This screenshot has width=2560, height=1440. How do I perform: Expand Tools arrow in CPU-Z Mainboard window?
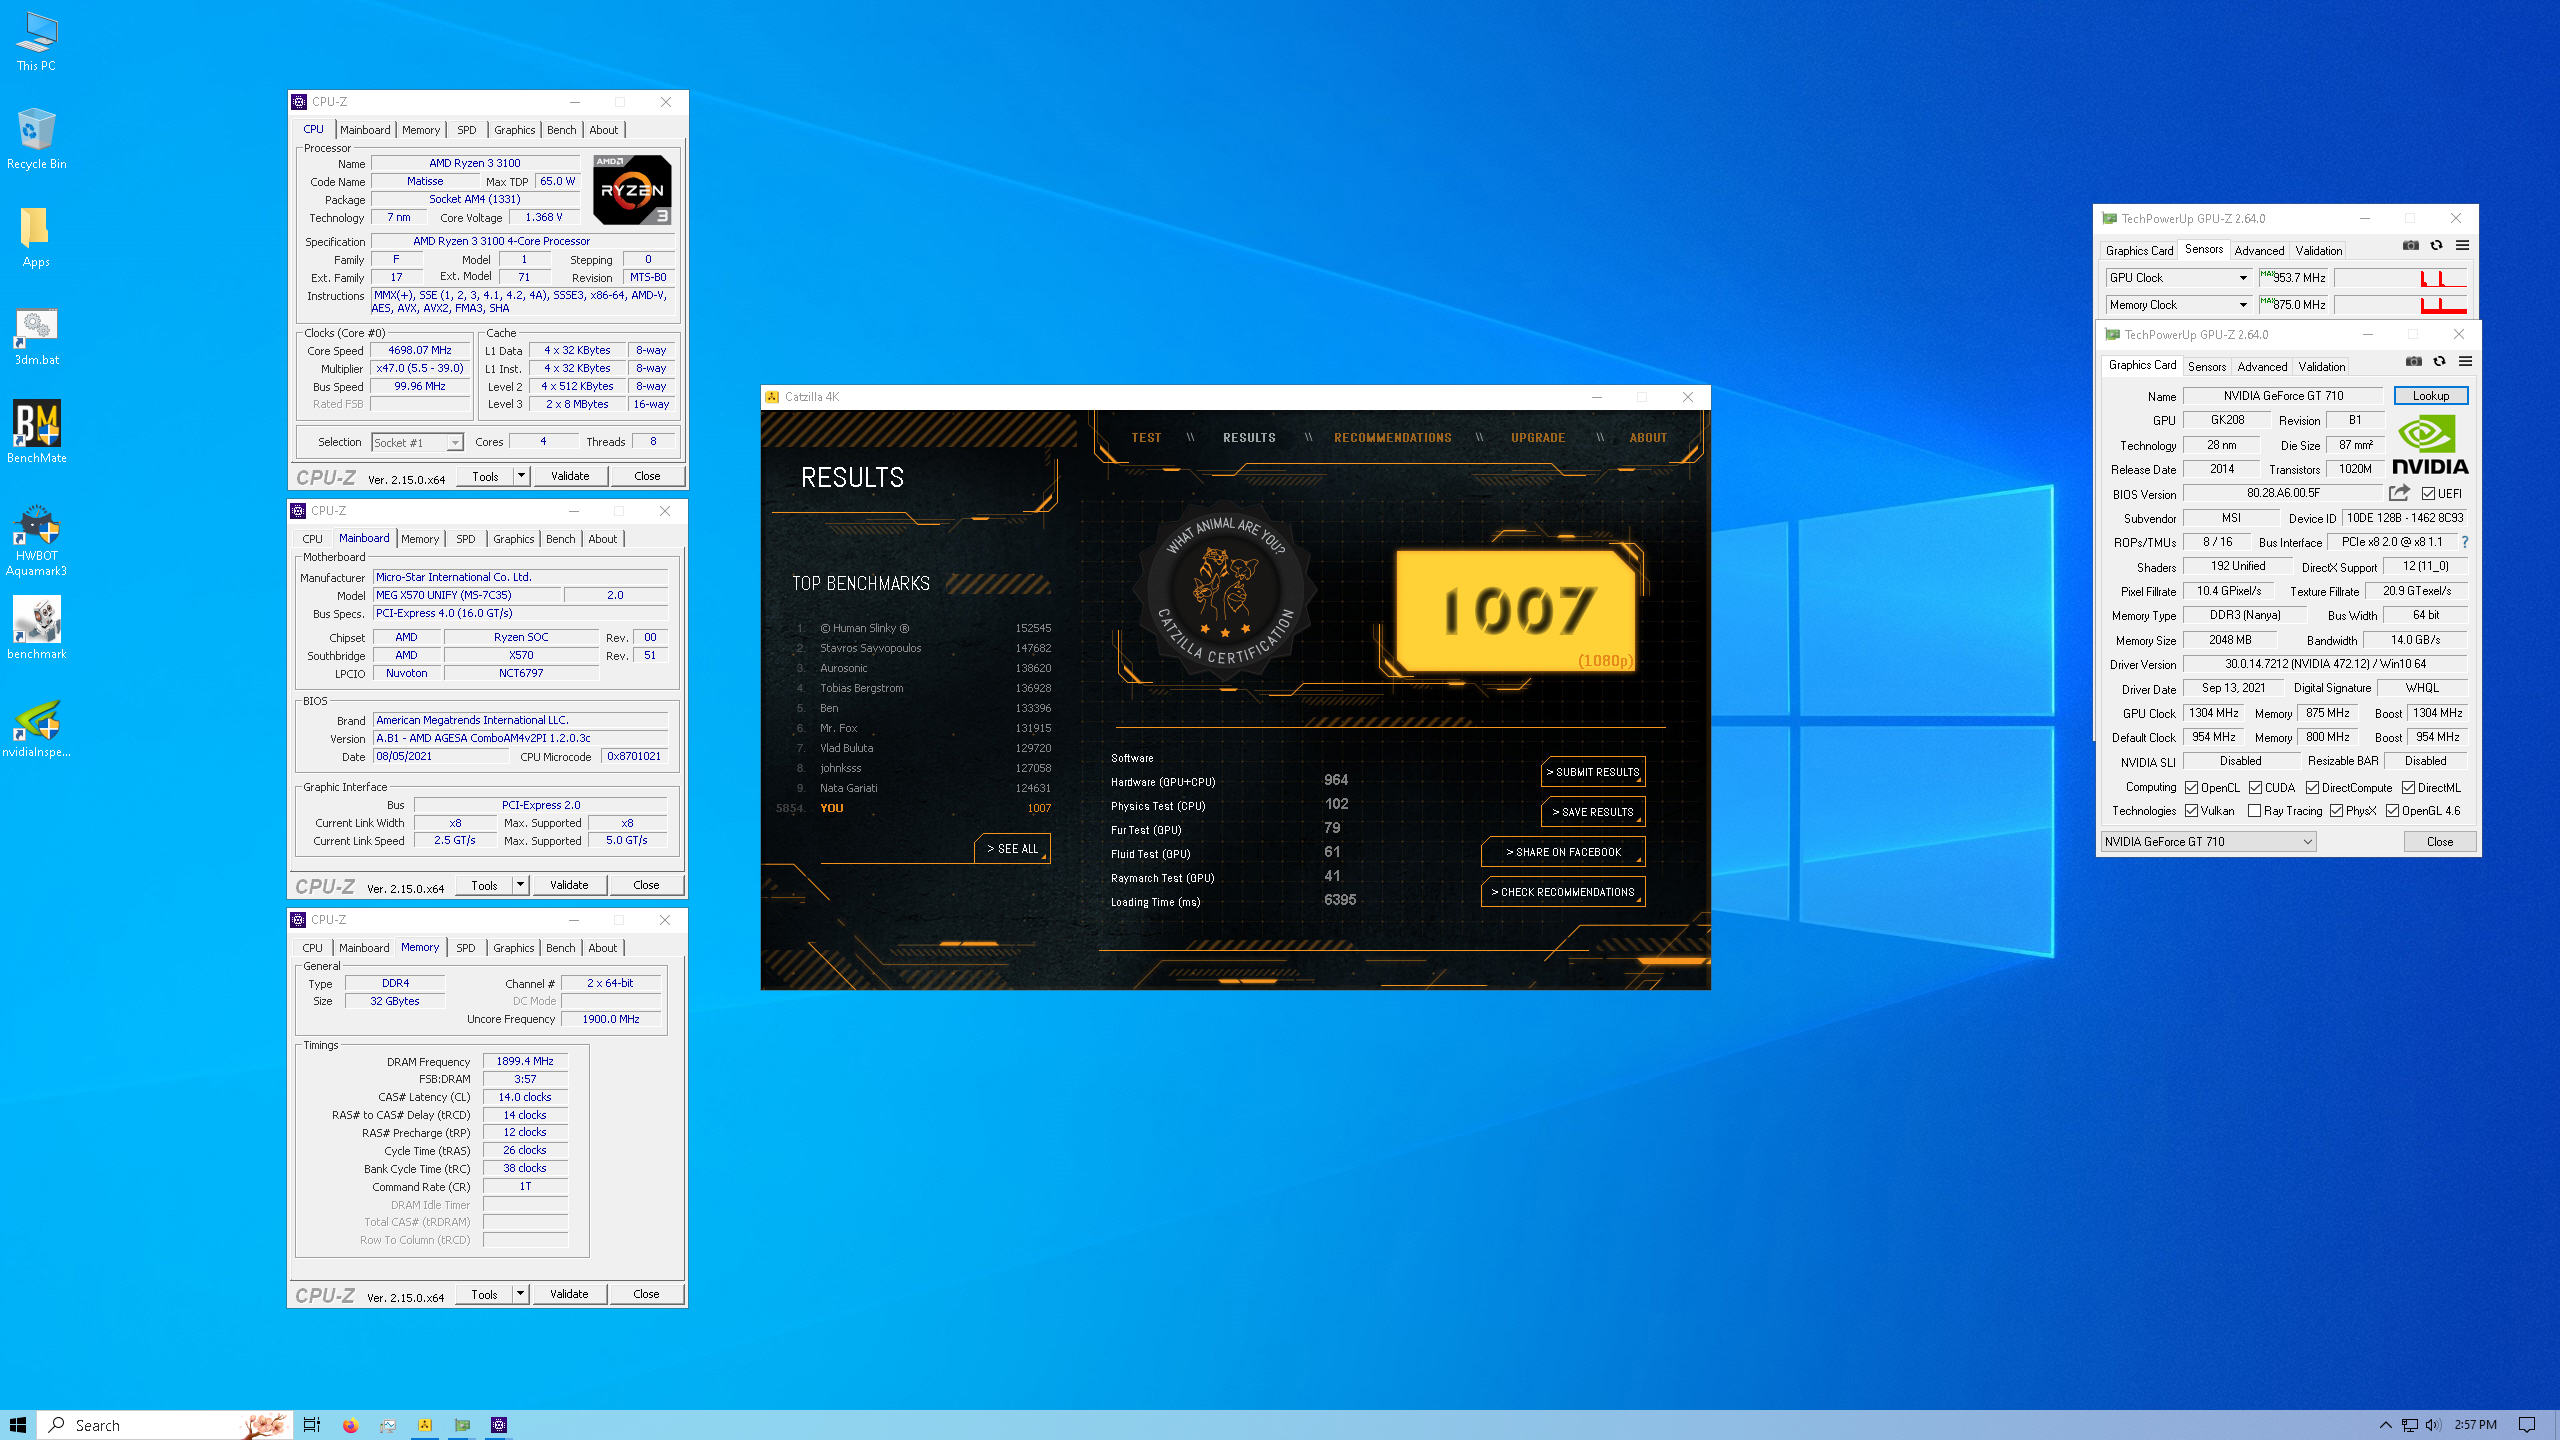coord(520,885)
